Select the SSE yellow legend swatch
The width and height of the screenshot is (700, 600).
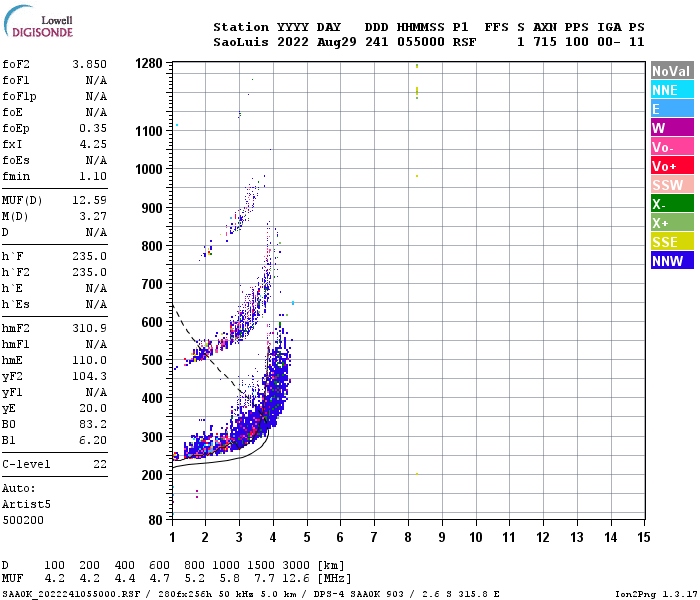[x=672, y=242]
